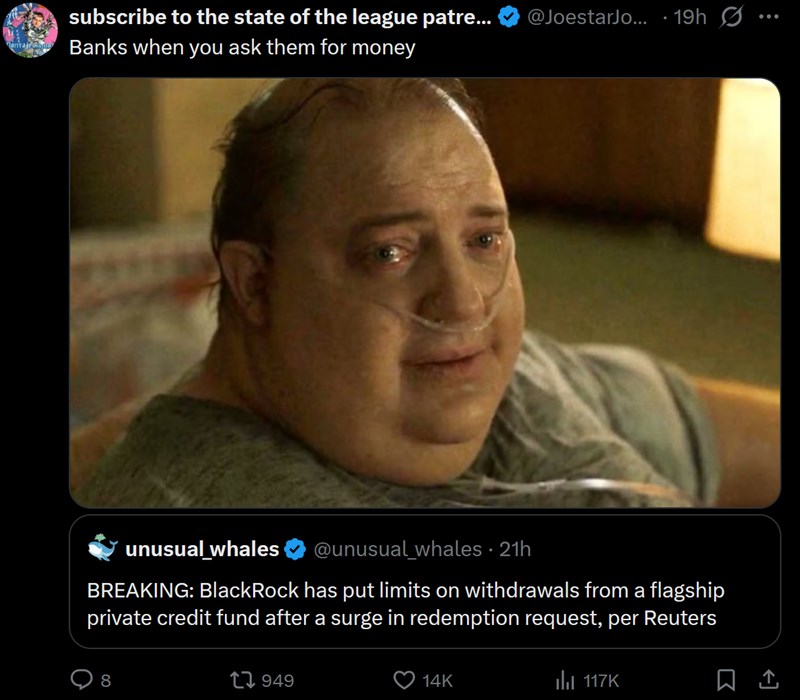The height and width of the screenshot is (700, 800).
Task: Click the poster's verified blue badge
Action: [509, 17]
